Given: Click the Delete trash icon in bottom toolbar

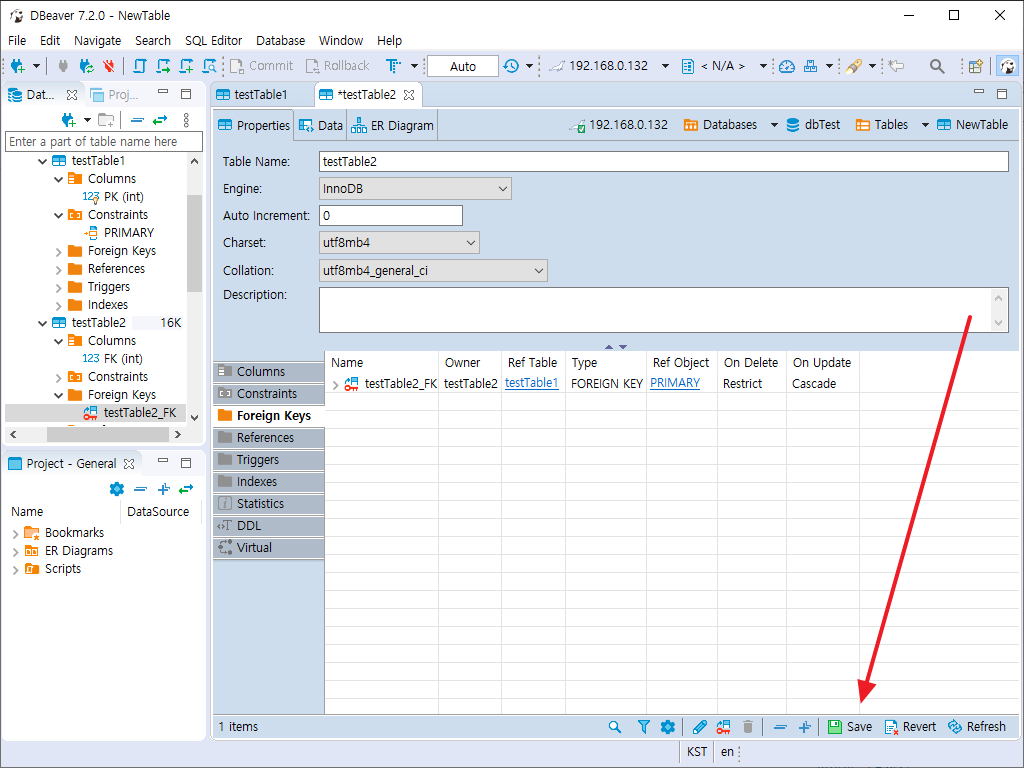Looking at the screenshot, I should pos(748,727).
